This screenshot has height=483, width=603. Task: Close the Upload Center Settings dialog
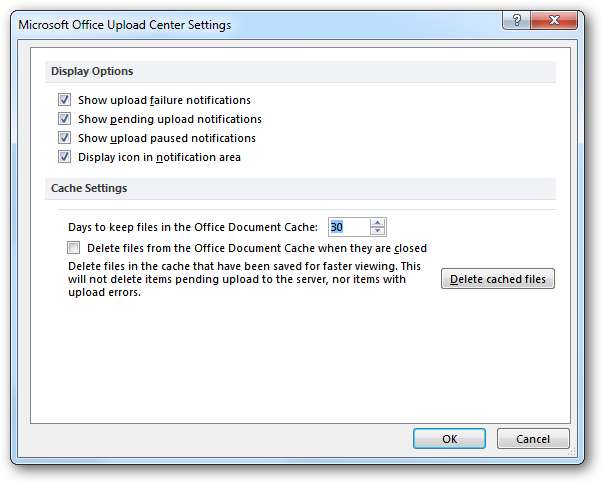559,23
